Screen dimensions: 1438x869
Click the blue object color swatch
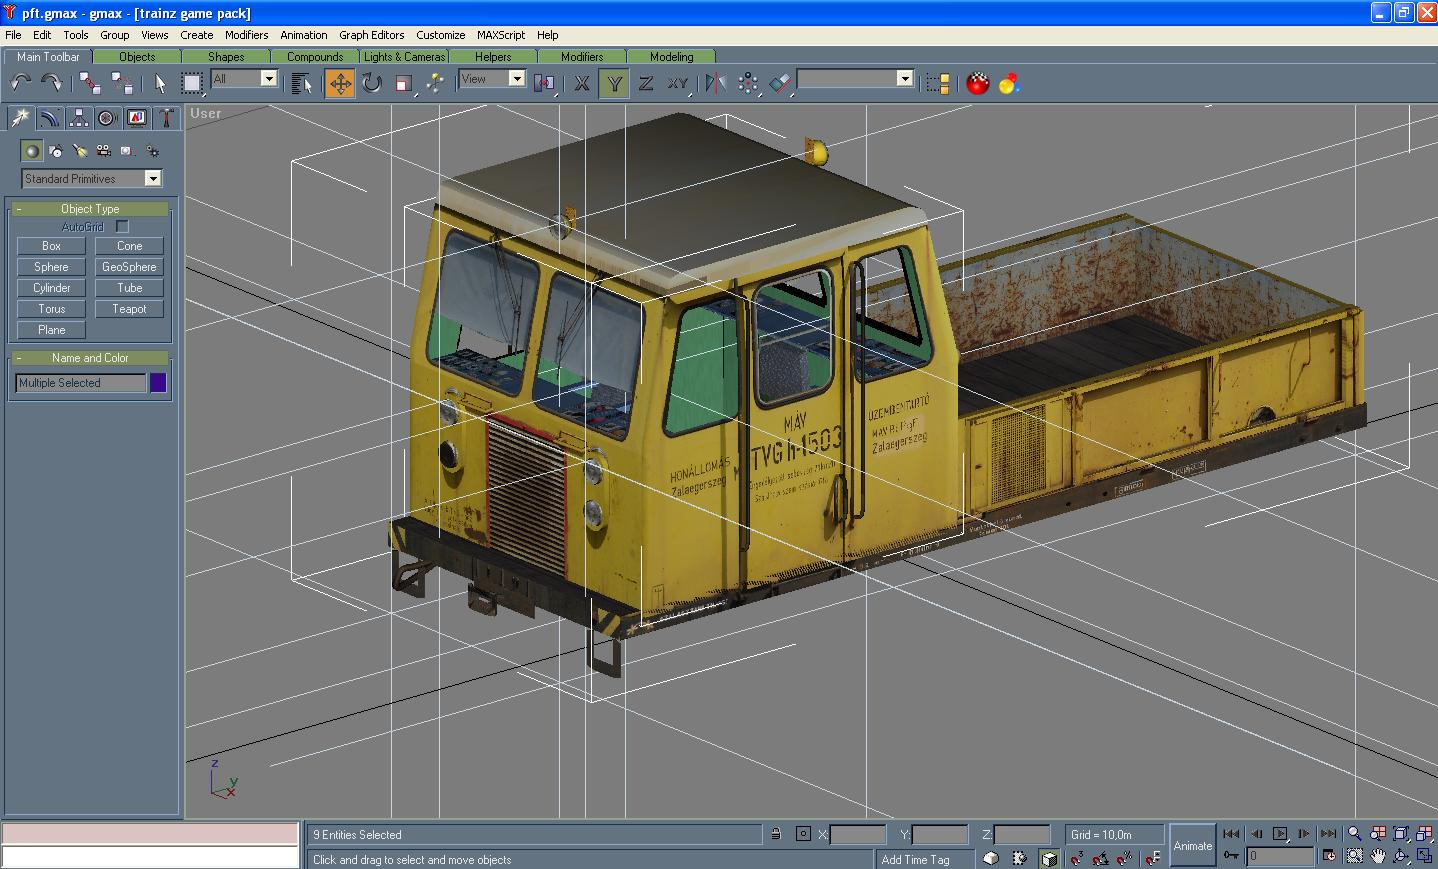pos(158,383)
